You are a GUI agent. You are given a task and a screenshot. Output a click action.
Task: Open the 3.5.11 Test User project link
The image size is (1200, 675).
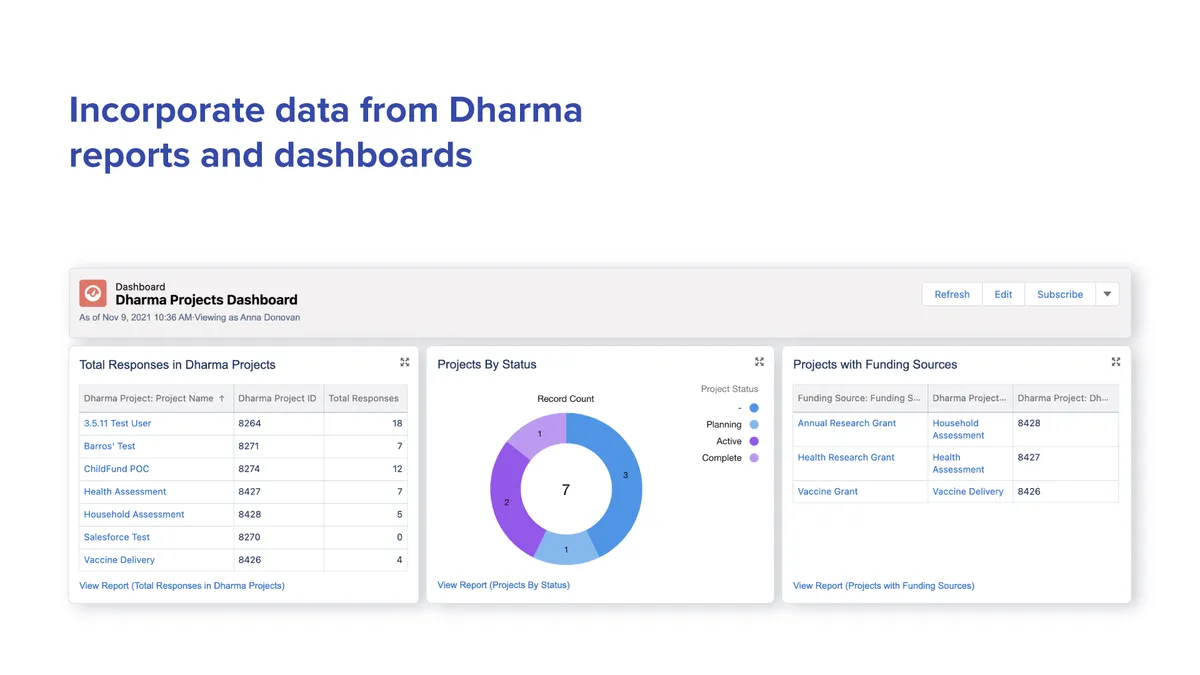117,423
